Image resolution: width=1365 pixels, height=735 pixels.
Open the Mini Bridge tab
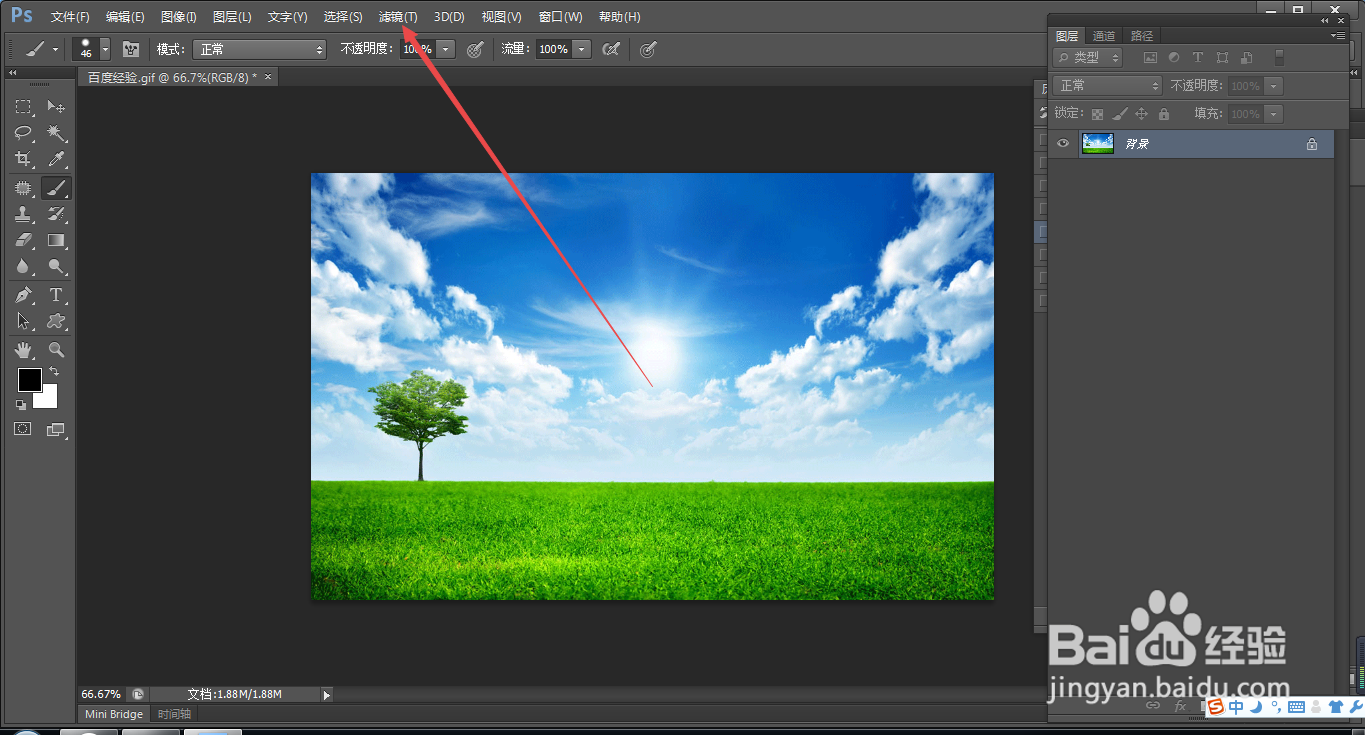pyautogui.click(x=114, y=714)
